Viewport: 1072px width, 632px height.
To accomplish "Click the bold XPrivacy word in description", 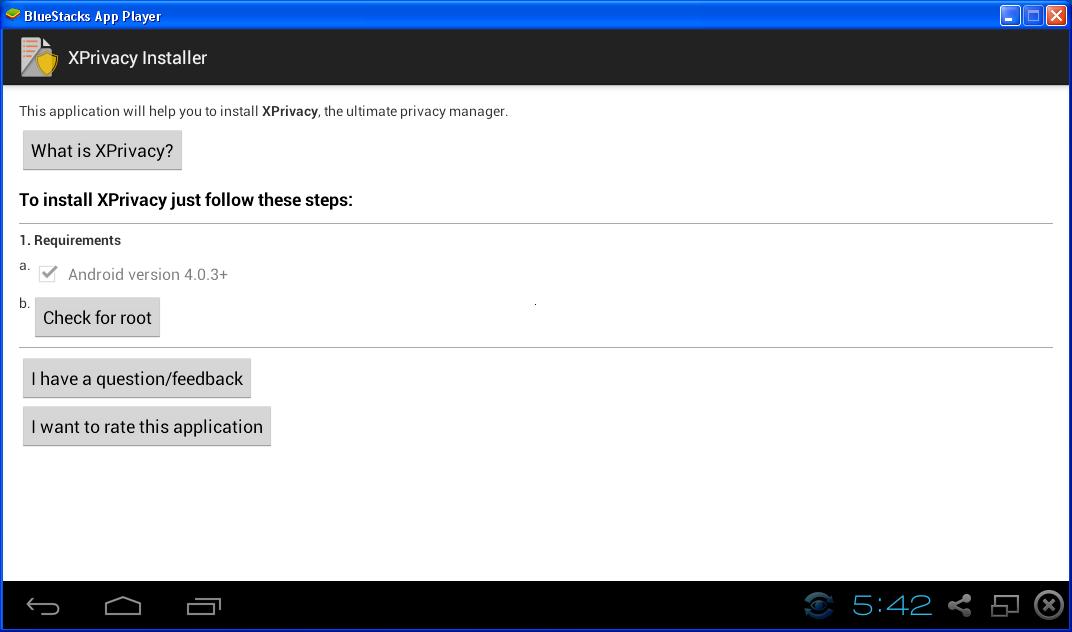I will point(290,111).
